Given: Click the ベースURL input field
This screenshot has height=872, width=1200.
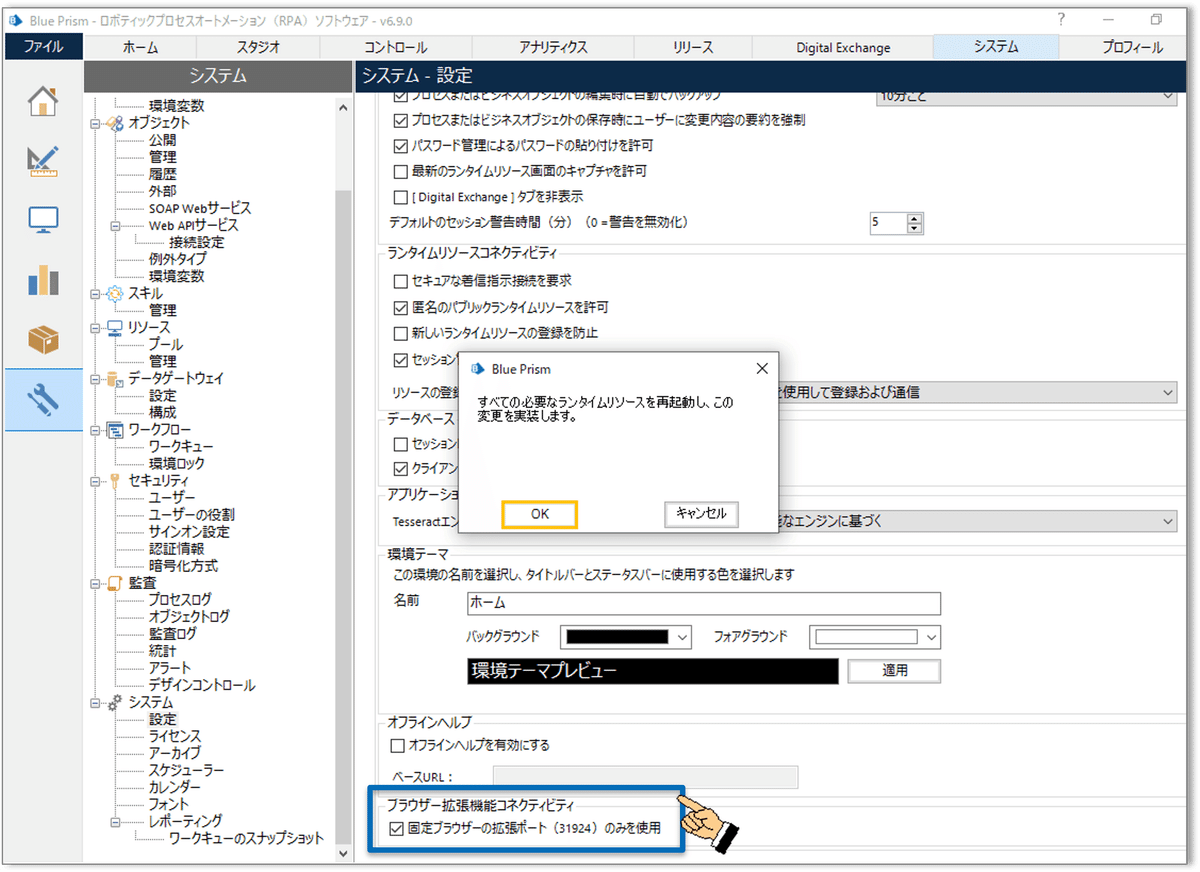Looking at the screenshot, I should [x=646, y=777].
